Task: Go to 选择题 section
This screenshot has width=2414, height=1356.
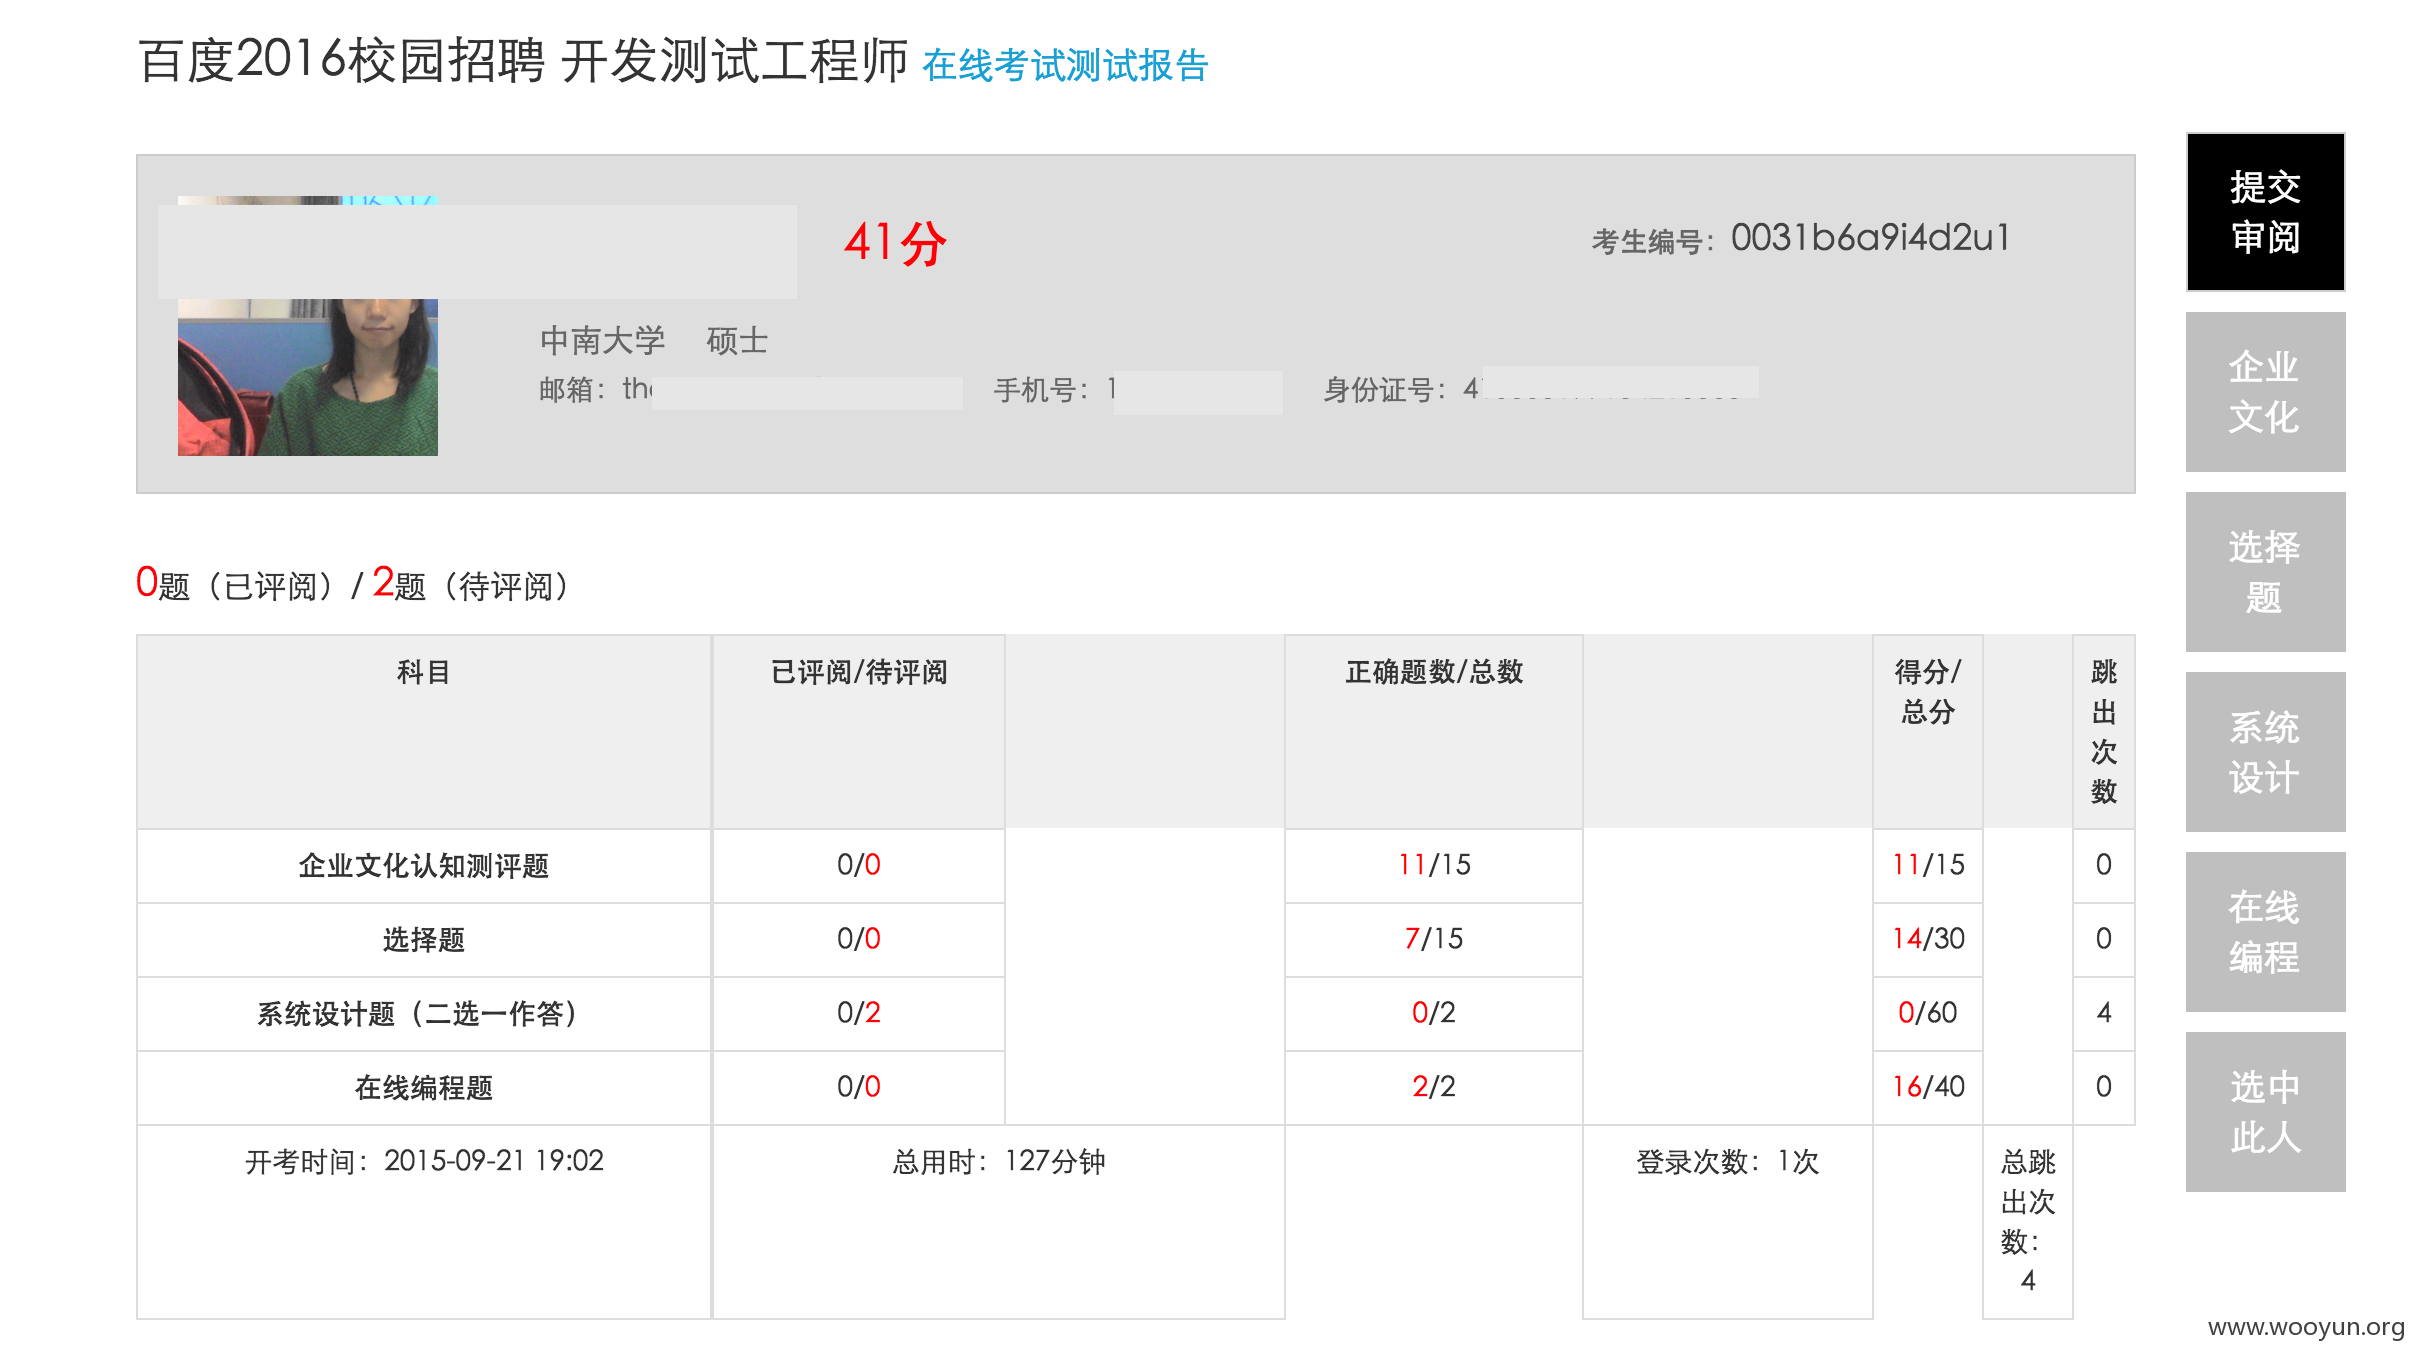Action: (x=2265, y=572)
